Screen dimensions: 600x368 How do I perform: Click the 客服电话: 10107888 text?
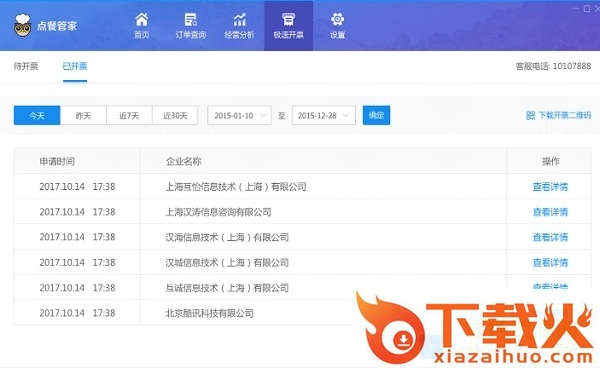[553, 66]
